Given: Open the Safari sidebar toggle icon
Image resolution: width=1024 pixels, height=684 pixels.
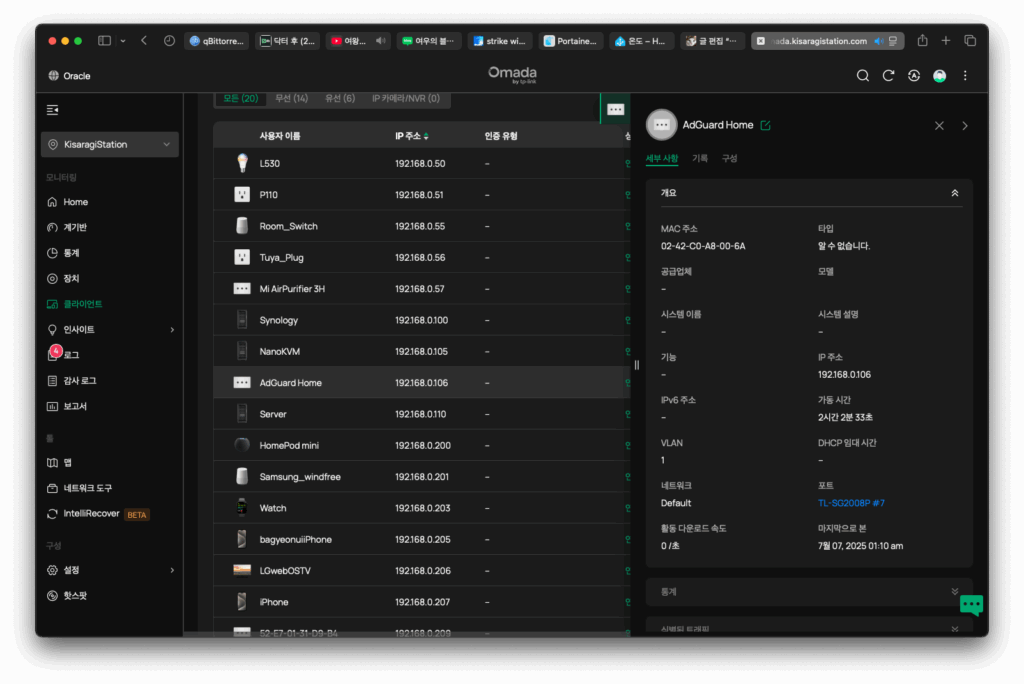Looking at the screenshot, I should pos(104,41).
